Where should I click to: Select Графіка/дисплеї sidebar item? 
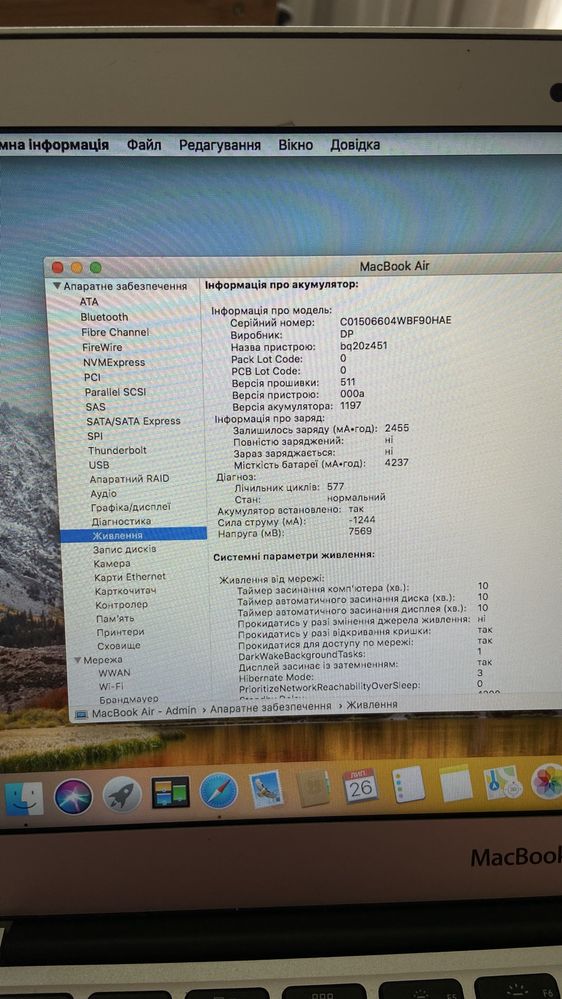[131, 507]
